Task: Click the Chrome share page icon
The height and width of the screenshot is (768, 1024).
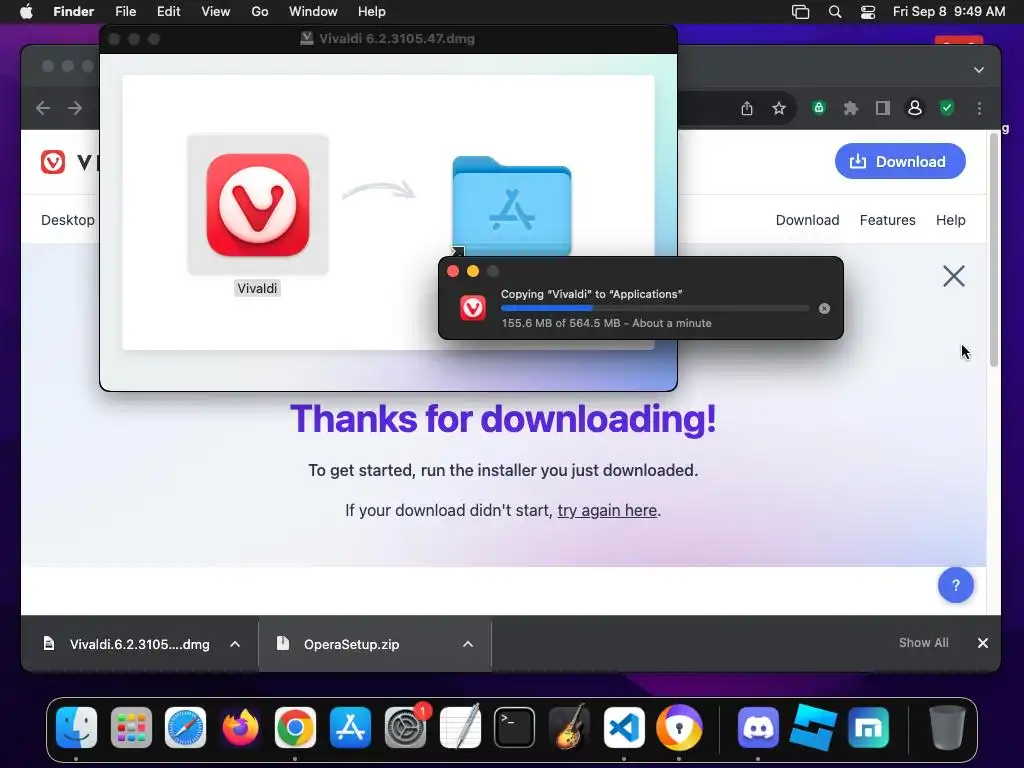Action: [x=747, y=108]
